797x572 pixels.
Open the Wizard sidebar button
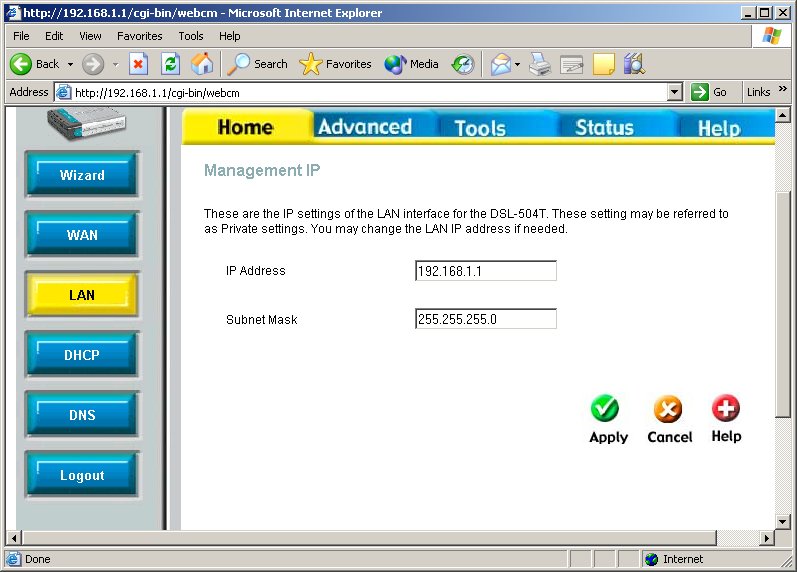(82, 174)
